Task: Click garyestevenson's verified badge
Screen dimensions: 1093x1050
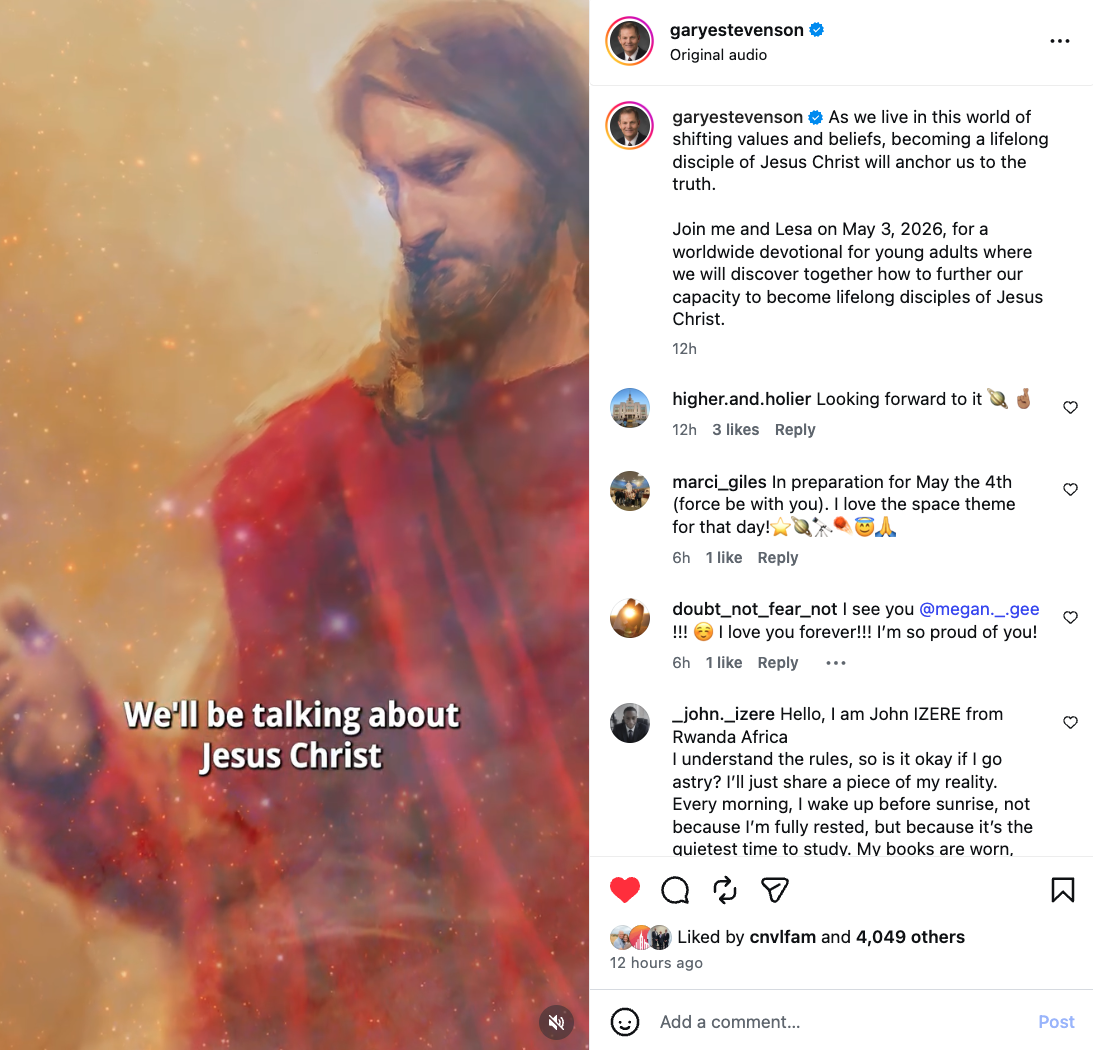Action: (x=816, y=30)
